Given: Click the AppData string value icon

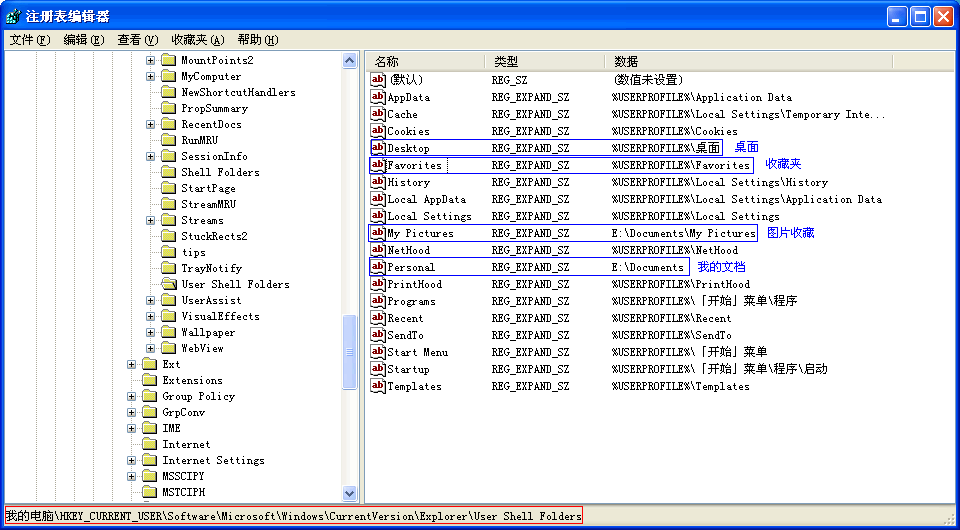Looking at the screenshot, I should [378, 97].
